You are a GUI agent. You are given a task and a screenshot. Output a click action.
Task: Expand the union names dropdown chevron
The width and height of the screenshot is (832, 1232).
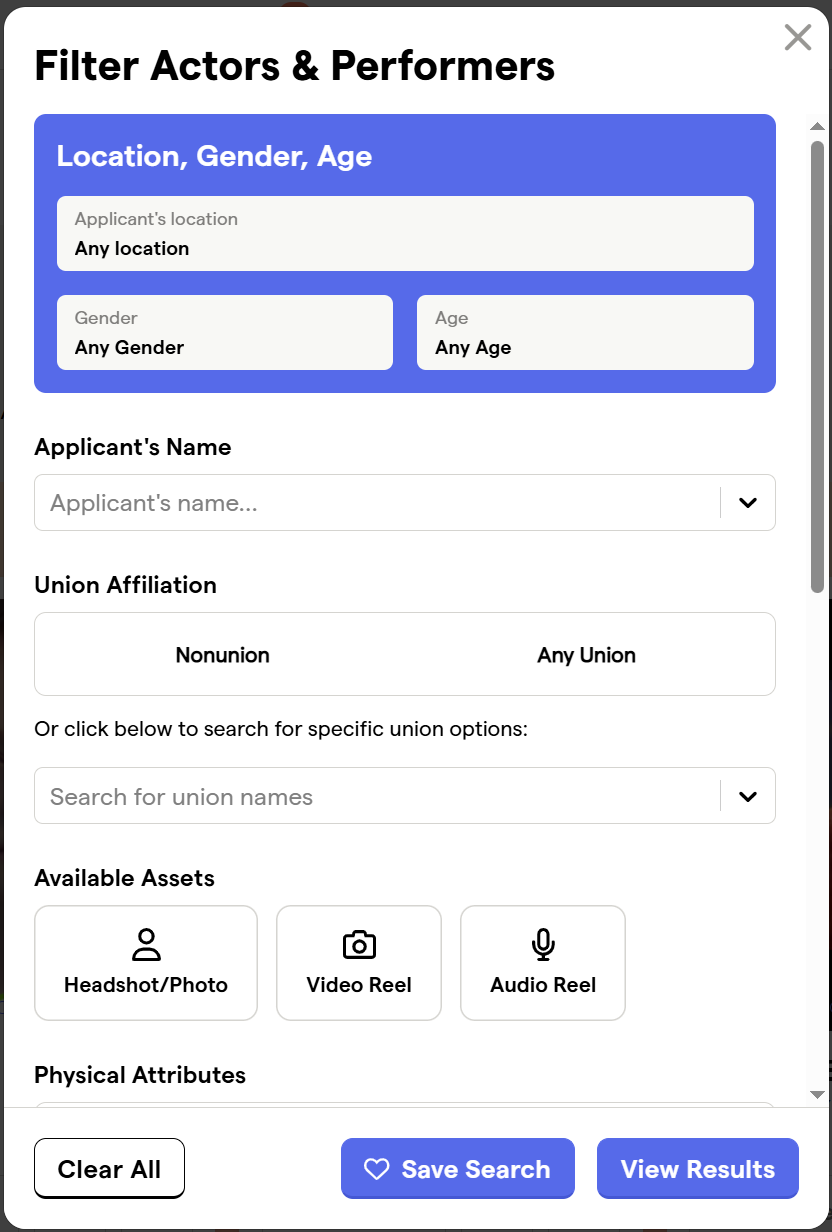point(748,796)
